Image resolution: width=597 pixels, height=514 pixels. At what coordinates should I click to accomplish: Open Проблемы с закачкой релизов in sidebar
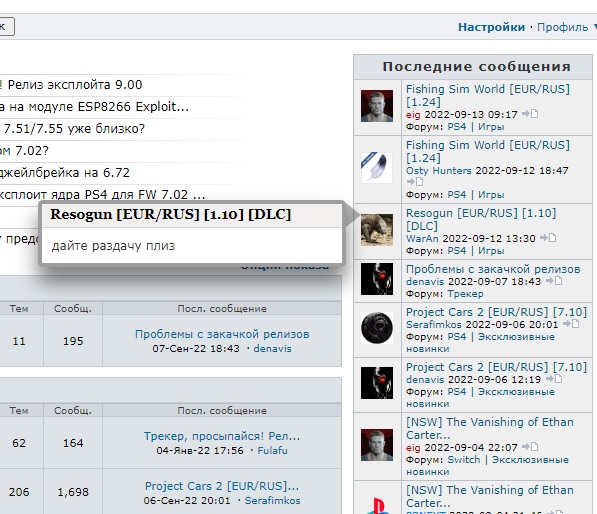(x=493, y=269)
